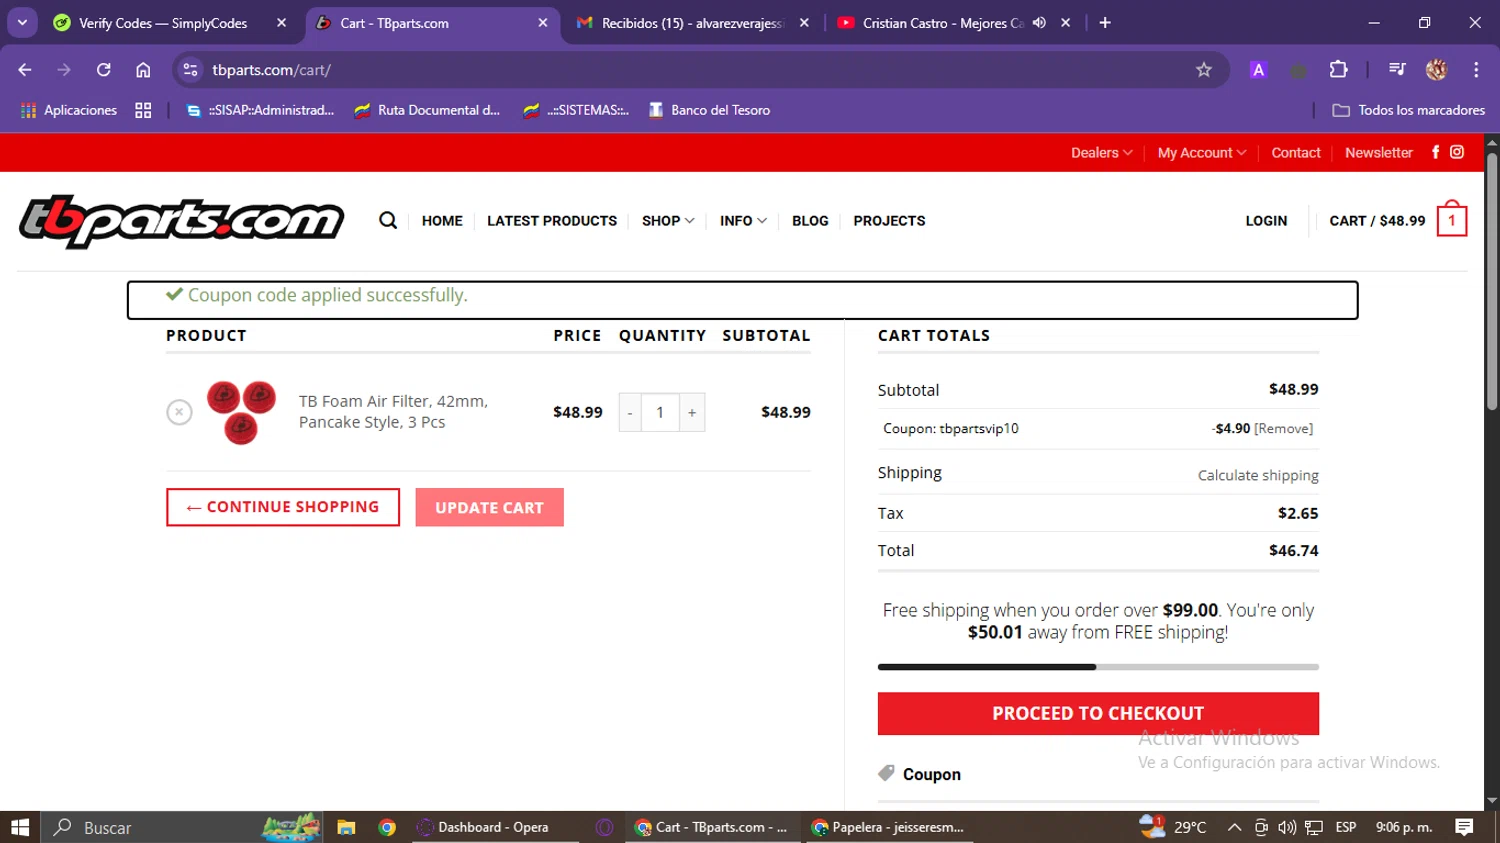Viewport: 1500px width, 843px height.
Task: Open the bookmarks grid icon
Action: 143,110
